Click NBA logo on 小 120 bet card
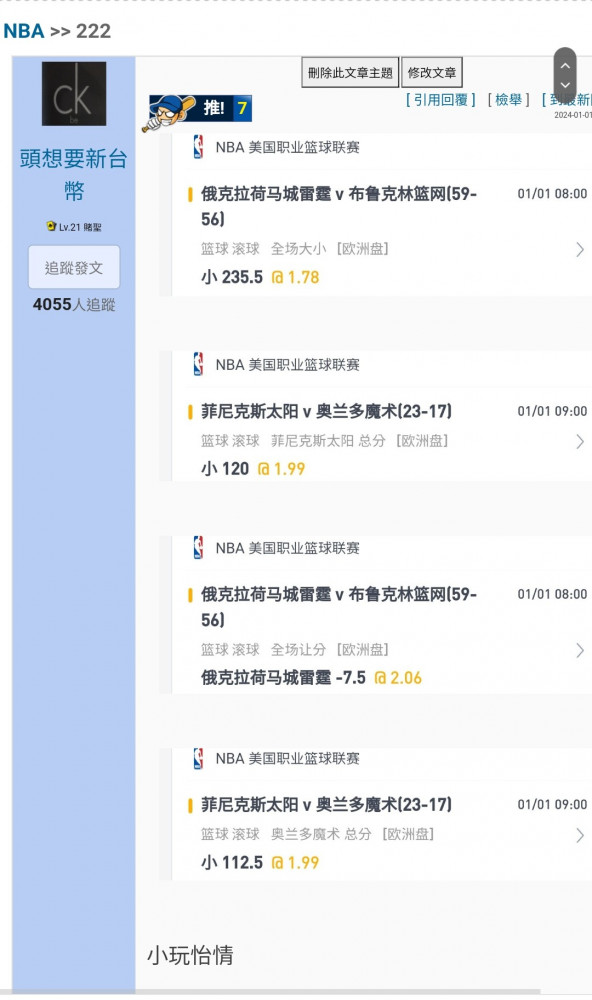This screenshot has height=1000, width=592. (198, 364)
